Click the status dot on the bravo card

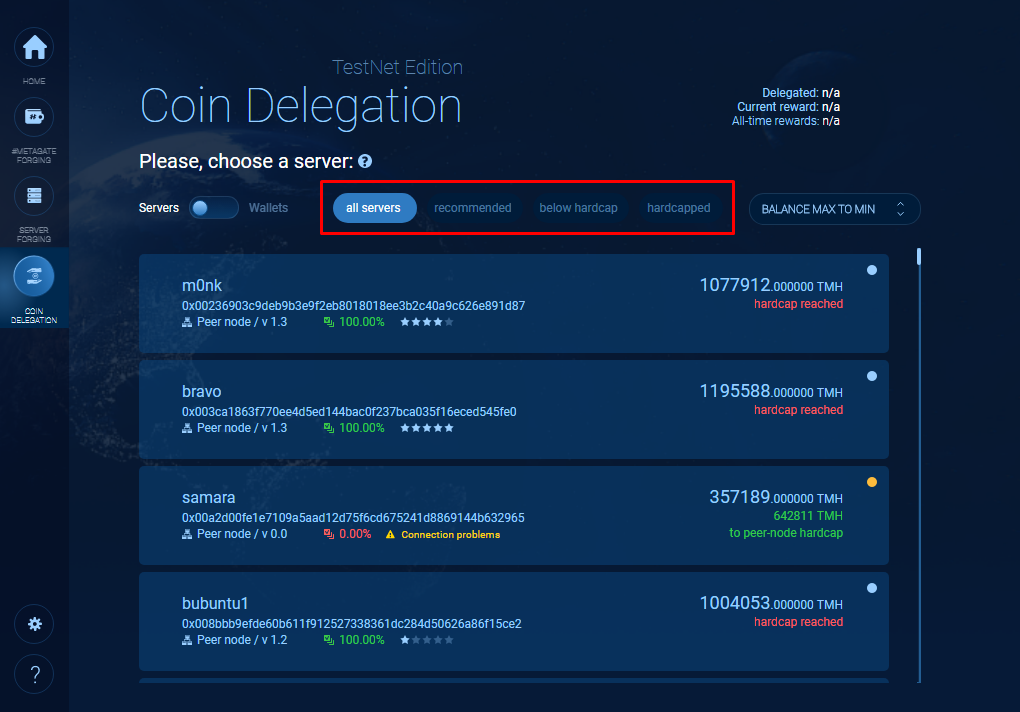[x=872, y=376]
